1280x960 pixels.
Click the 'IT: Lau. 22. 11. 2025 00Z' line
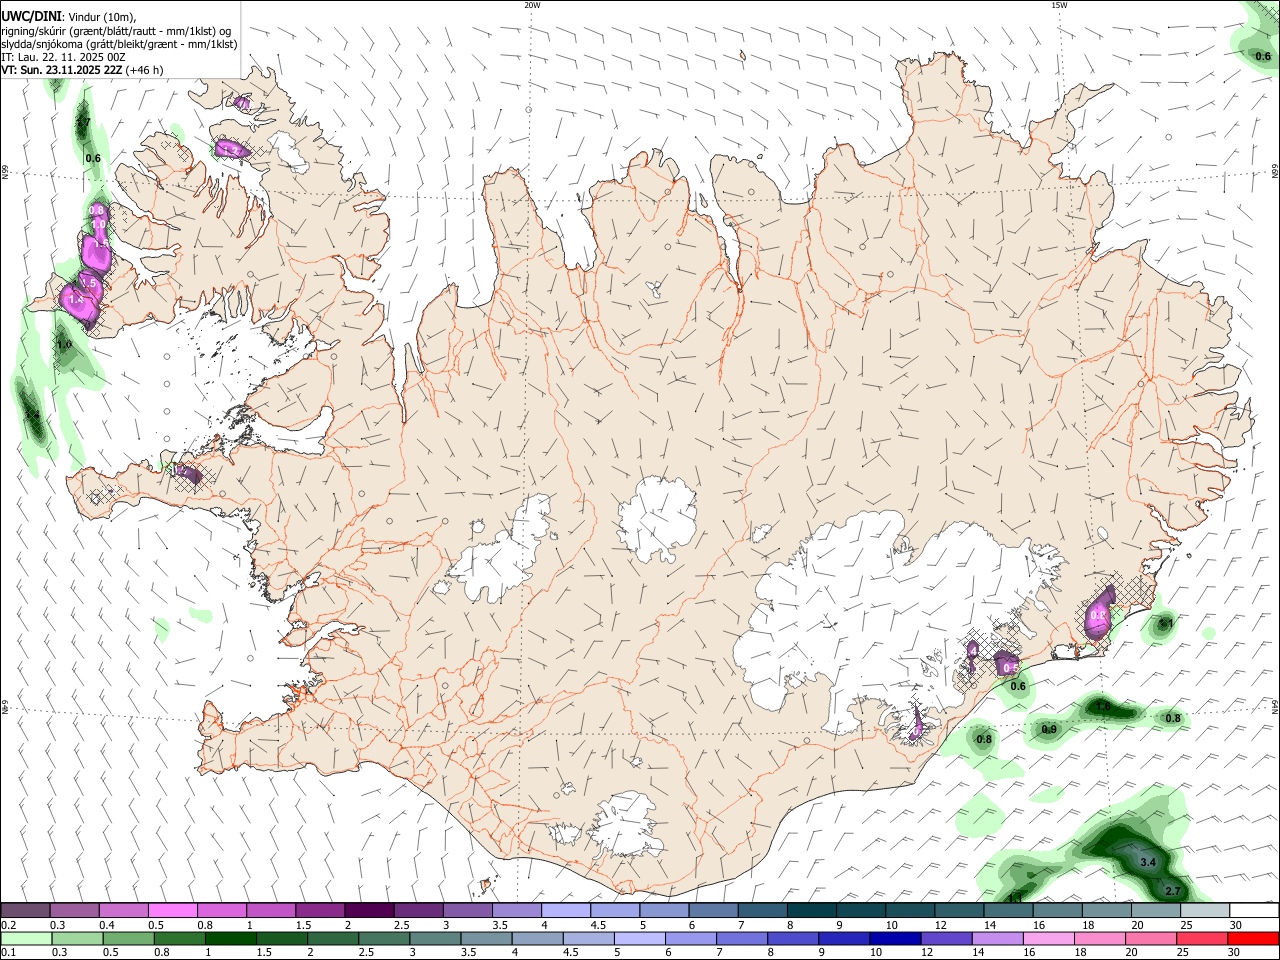(64, 57)
